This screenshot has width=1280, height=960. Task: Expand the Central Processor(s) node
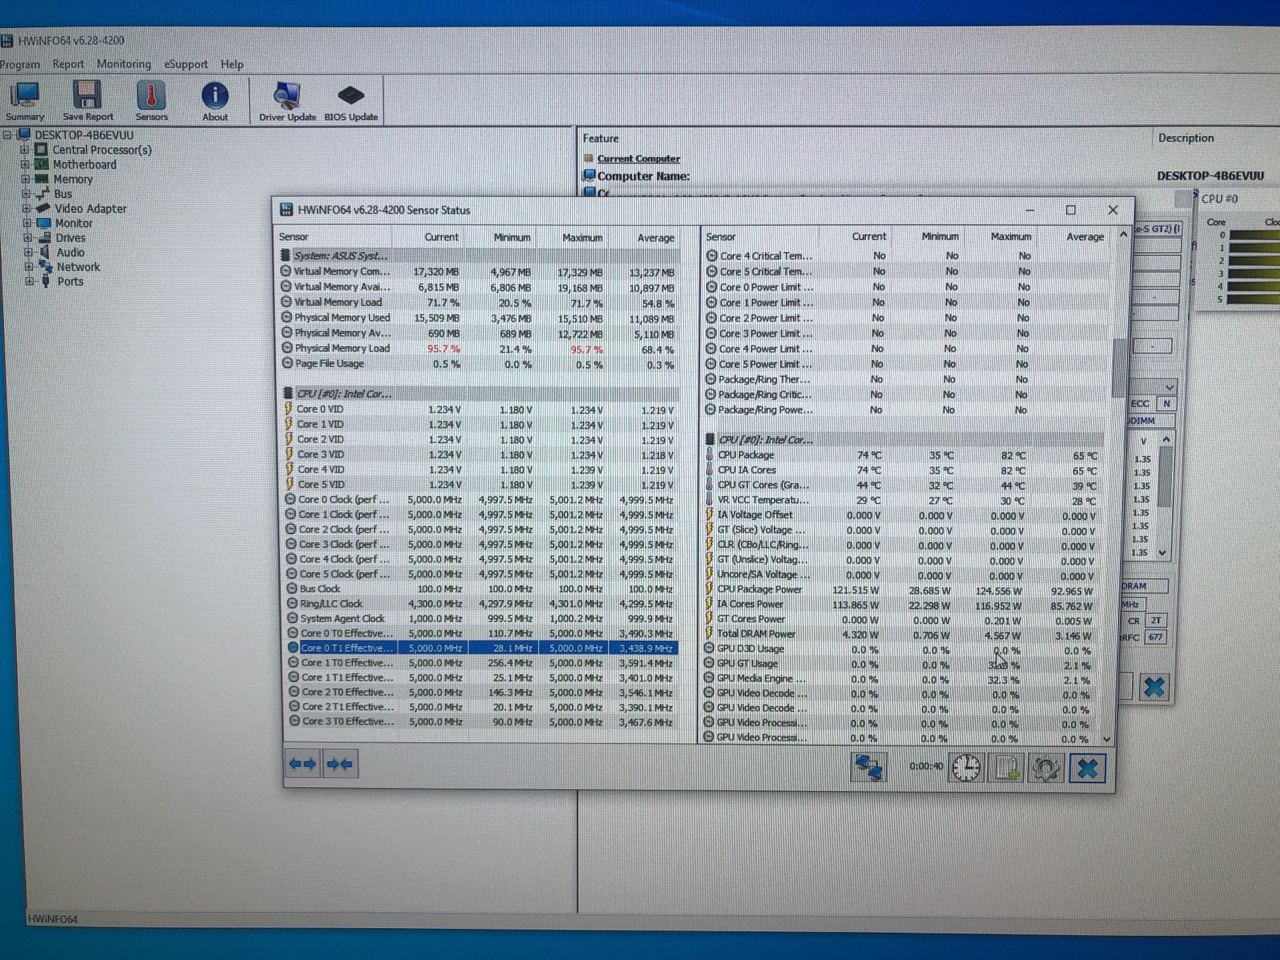[24, 150]
